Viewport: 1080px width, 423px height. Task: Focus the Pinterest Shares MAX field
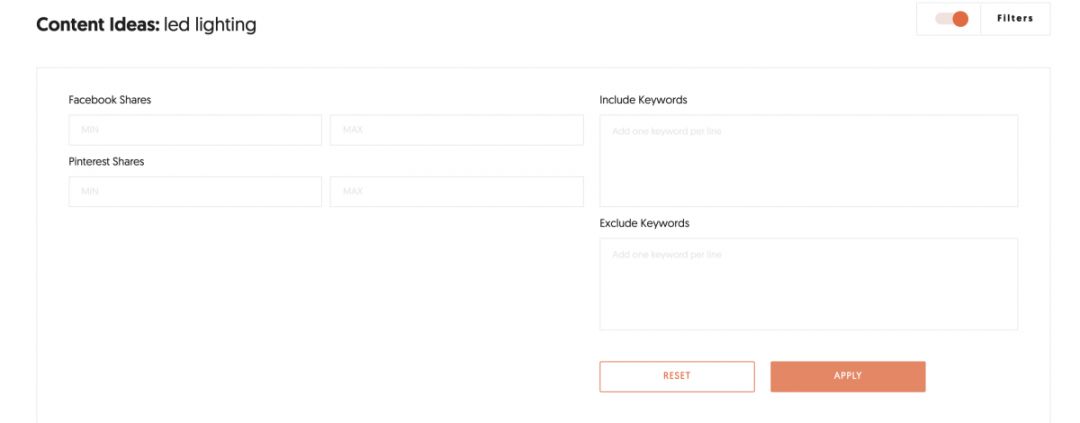pyautogui.click(x=456, y=192)
